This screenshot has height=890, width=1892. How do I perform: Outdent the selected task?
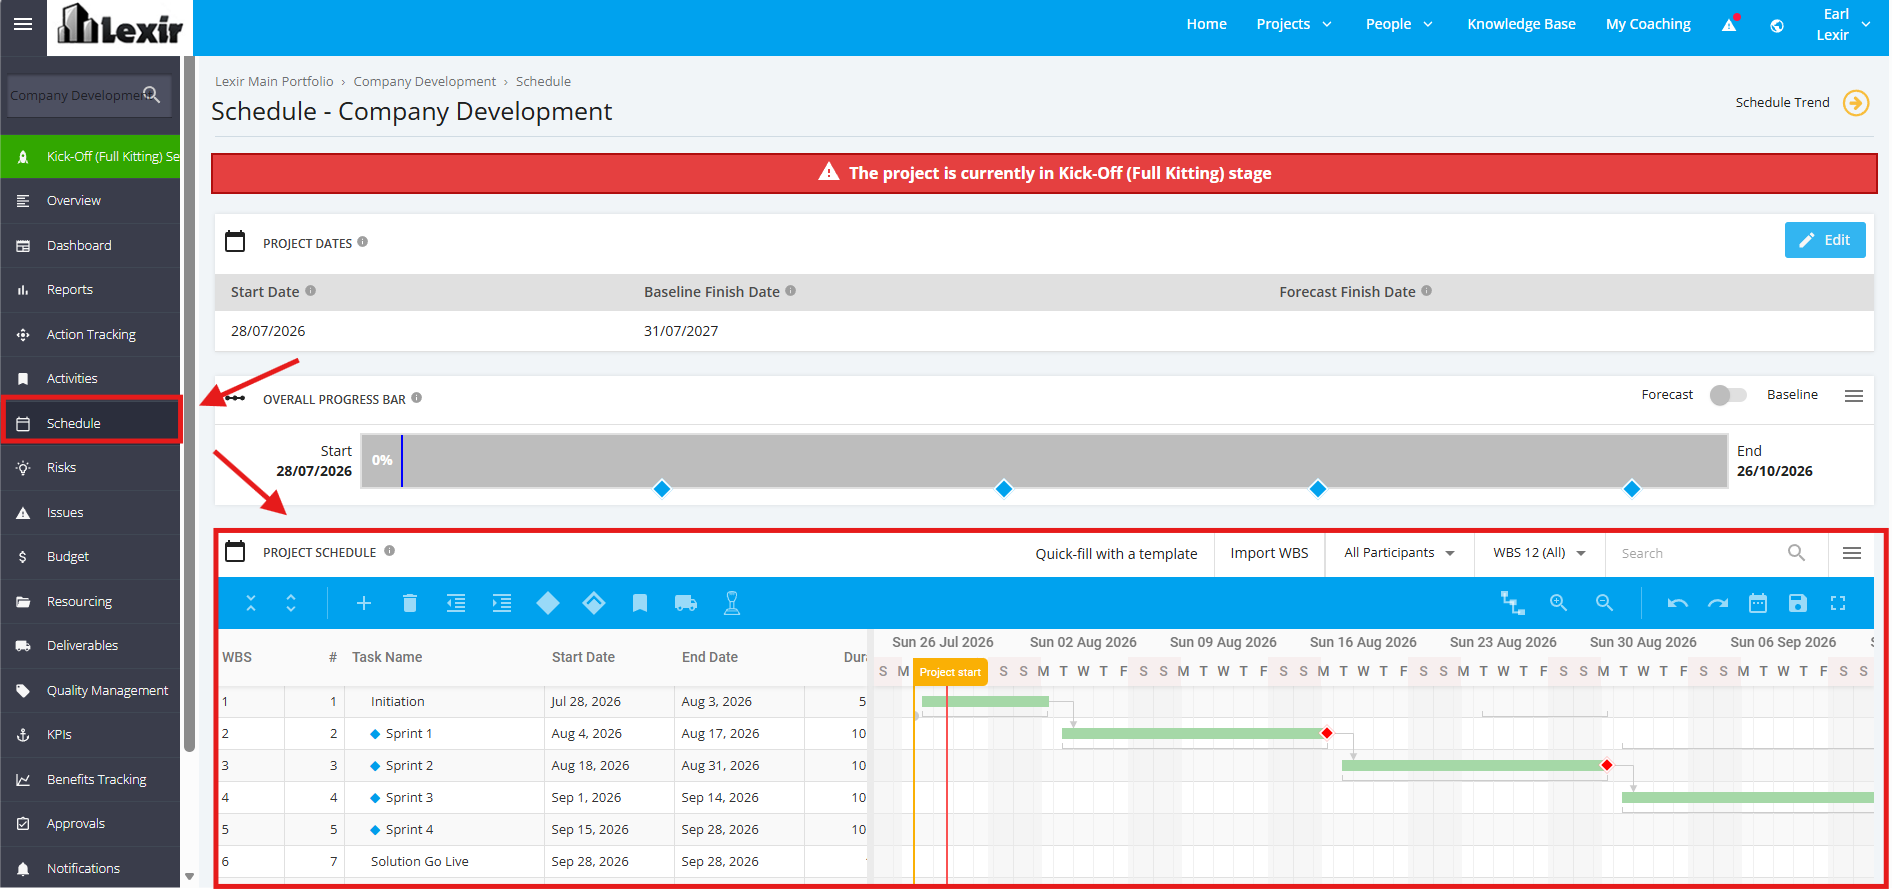click(456, 603)
